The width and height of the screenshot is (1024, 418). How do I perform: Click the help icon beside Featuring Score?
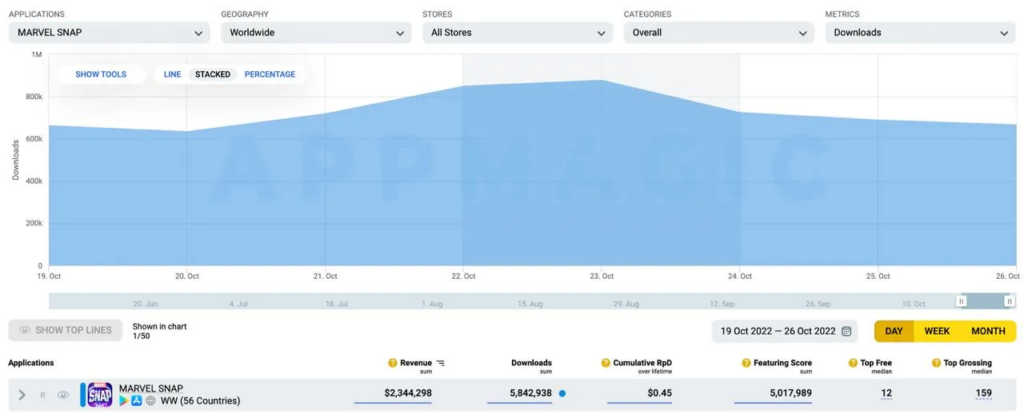(746, 363)
